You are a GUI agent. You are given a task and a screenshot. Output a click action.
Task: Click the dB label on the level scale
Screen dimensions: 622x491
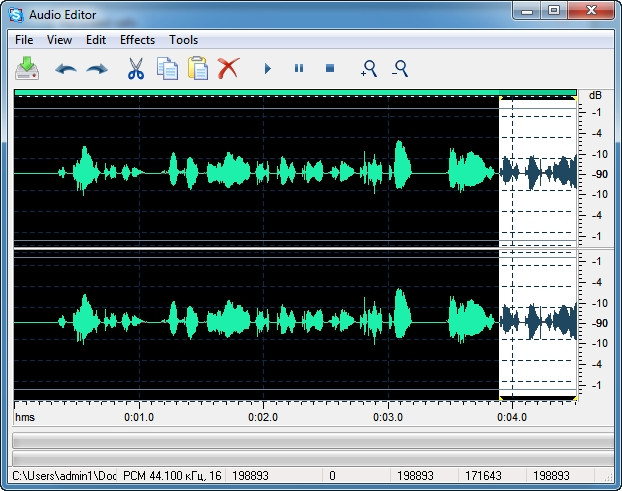click(x=595, y=95)
